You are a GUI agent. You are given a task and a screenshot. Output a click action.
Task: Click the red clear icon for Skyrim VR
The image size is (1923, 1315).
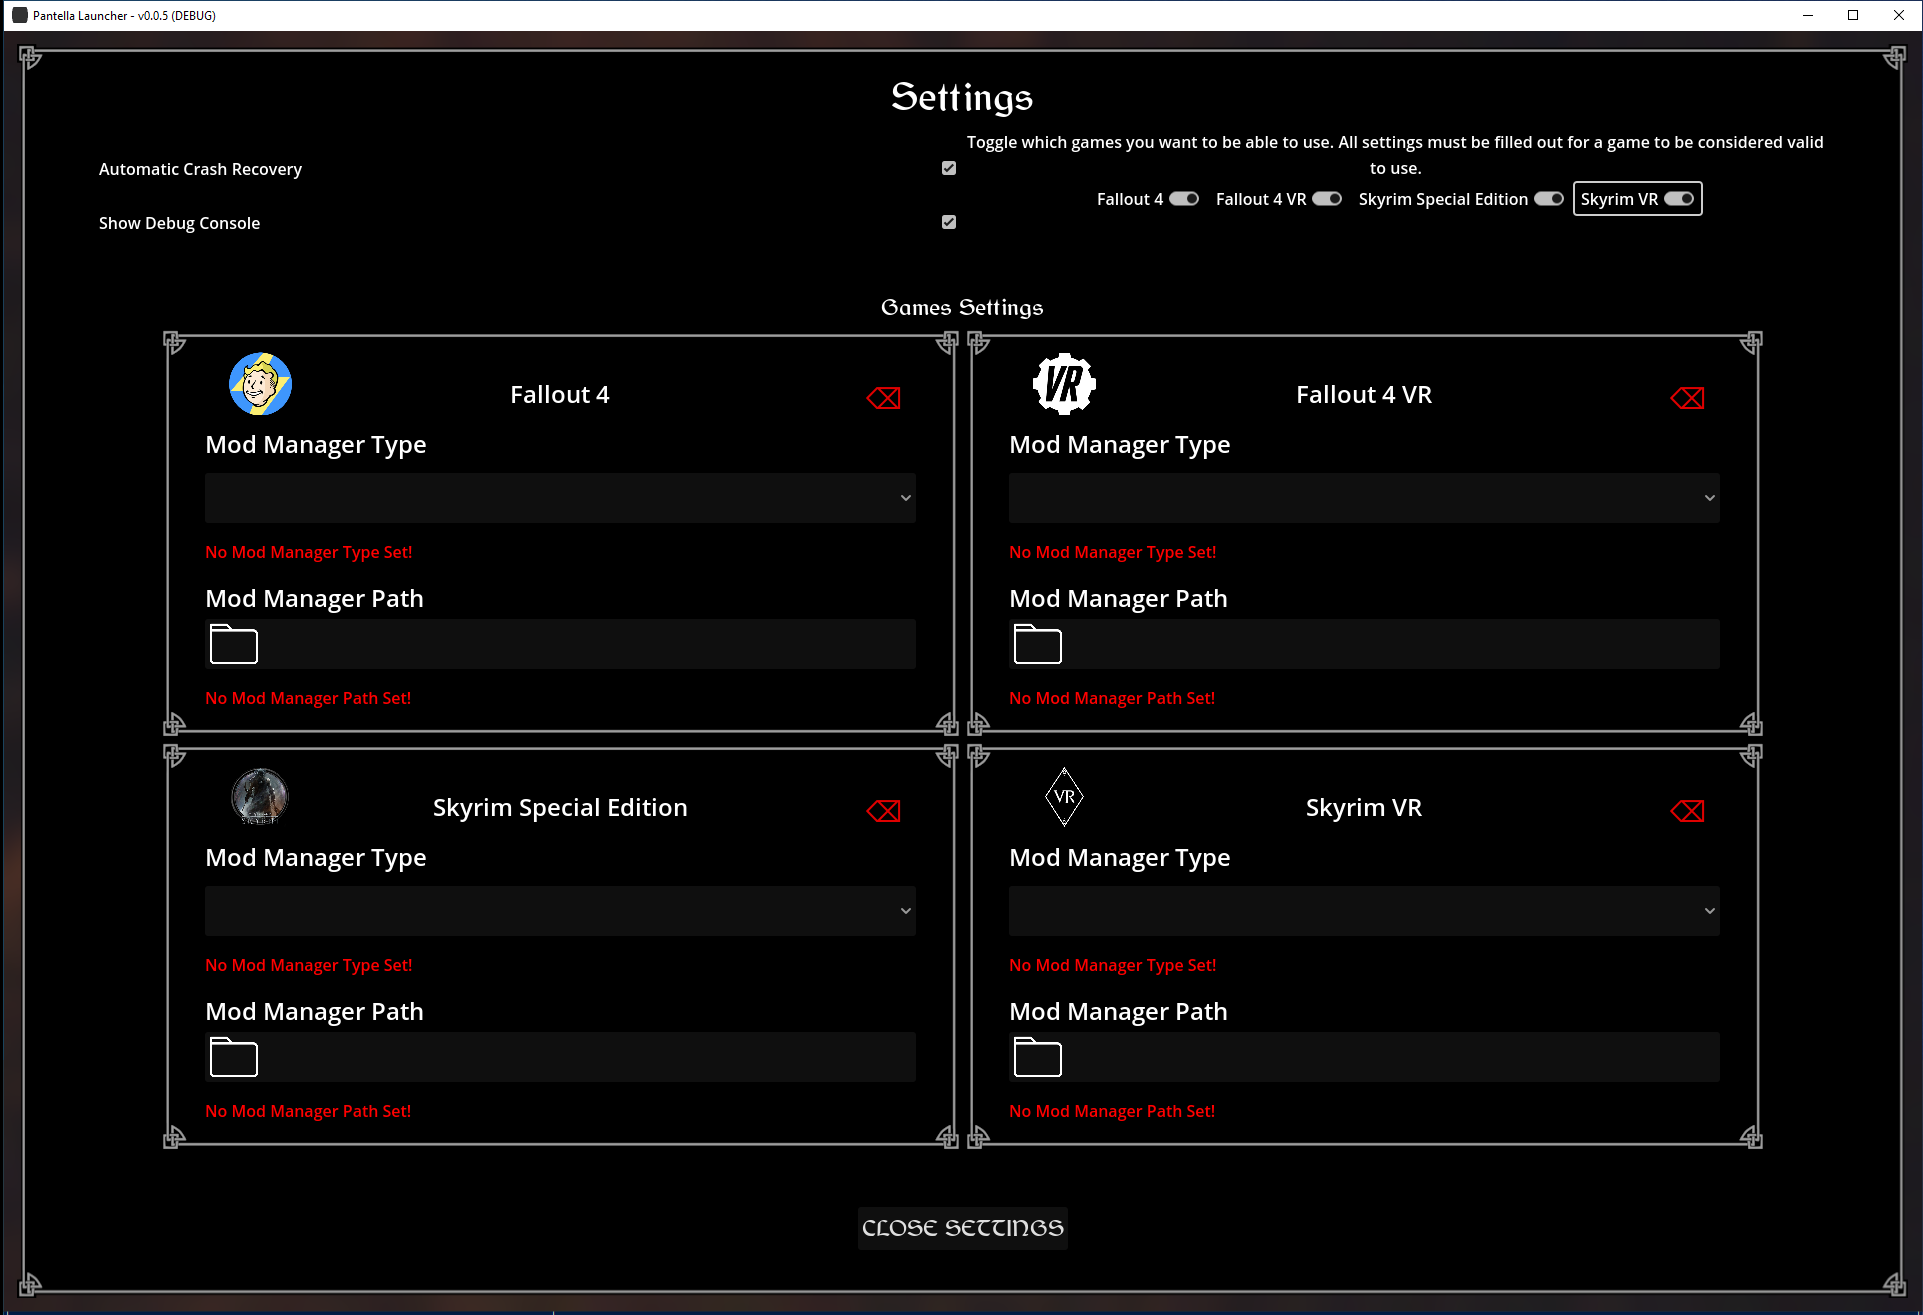click(x=1687, y=811)
